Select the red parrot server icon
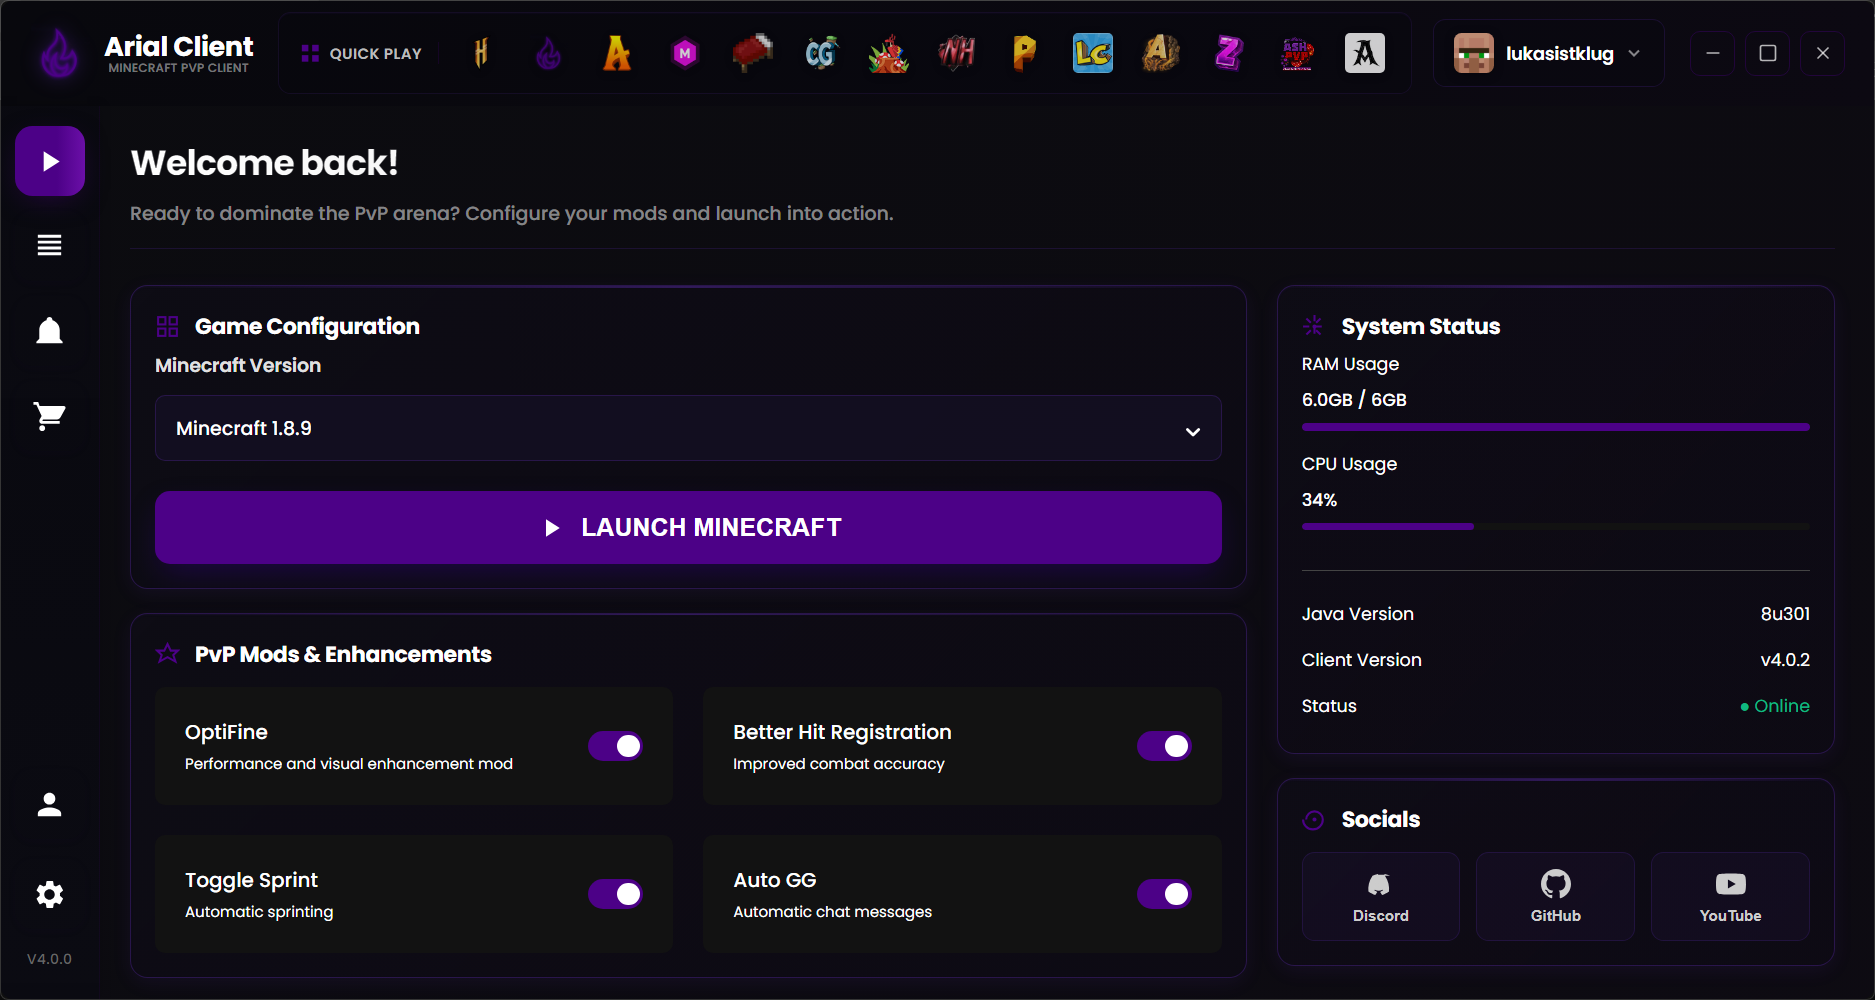This screenshot has width=1875, height=1000. (889, 53)
